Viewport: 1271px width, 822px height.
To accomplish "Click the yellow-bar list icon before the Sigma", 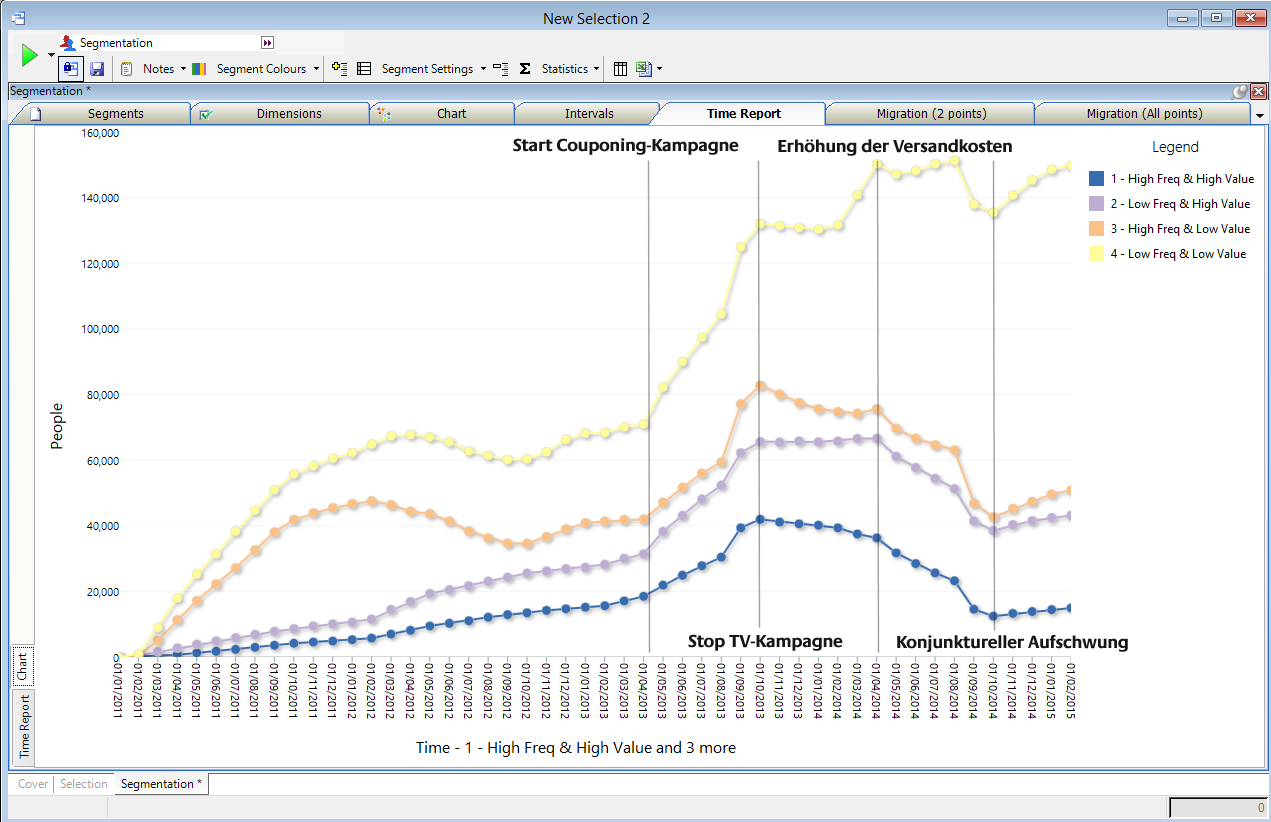I will click(x=500, y=69).
